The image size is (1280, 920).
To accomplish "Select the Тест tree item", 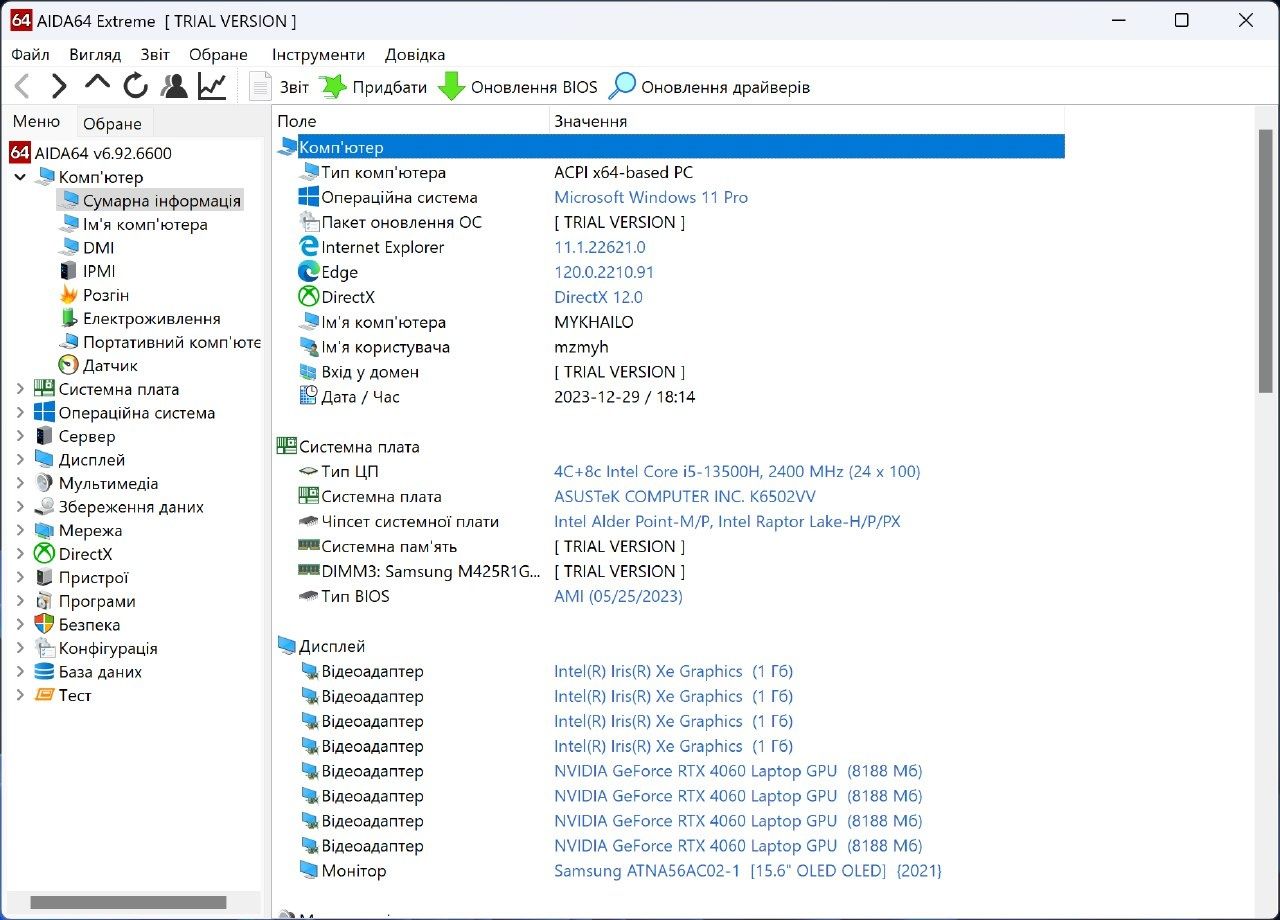I will pos(63,695).
